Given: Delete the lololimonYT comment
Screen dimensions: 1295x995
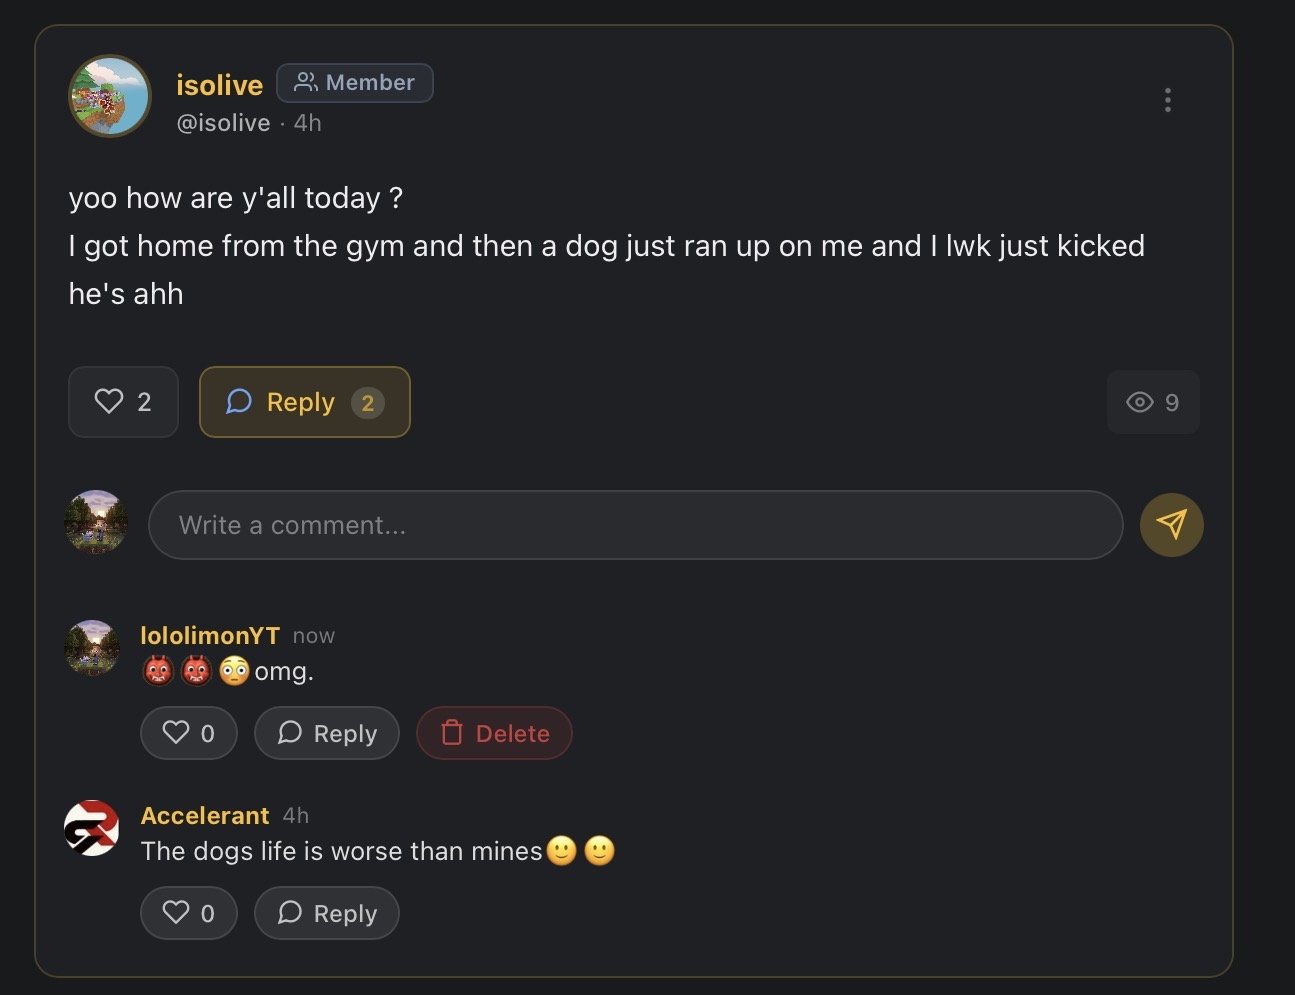Looking at the screenshot, I should pos(494,733).
